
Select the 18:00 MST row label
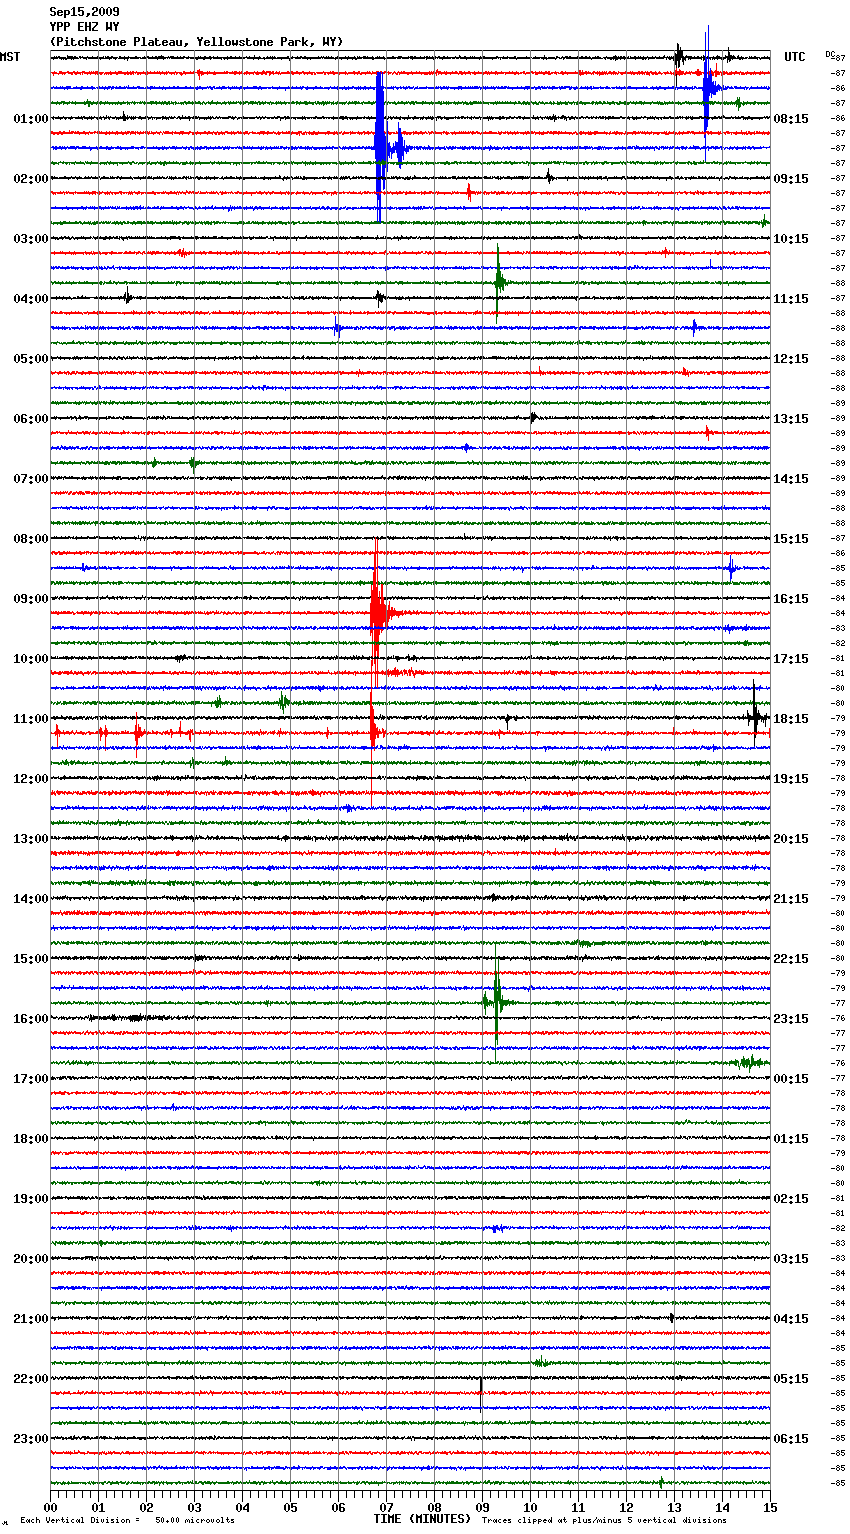30,1139
